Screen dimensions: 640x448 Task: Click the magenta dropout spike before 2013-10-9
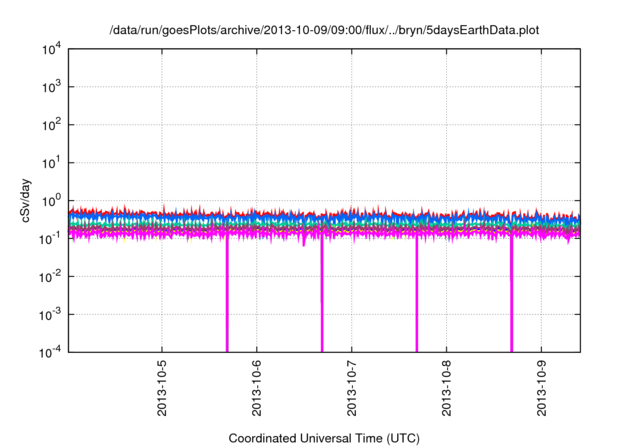click(511, 294)
